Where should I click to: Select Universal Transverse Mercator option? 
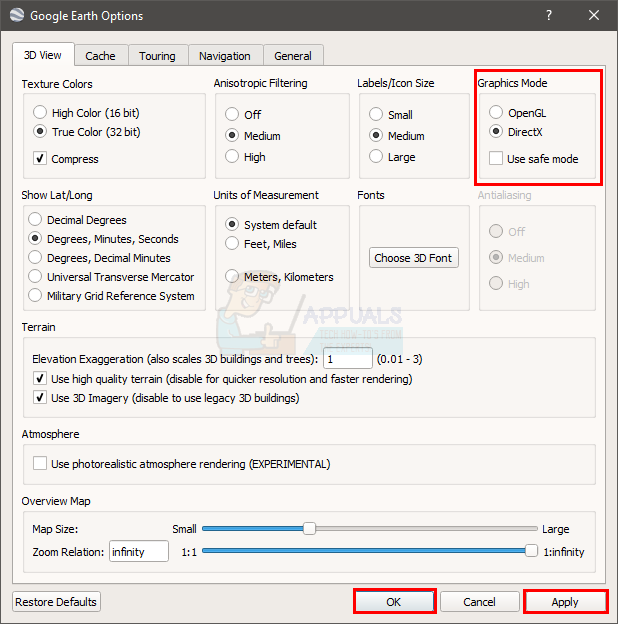pyautogui.click(x=35, y=276)
